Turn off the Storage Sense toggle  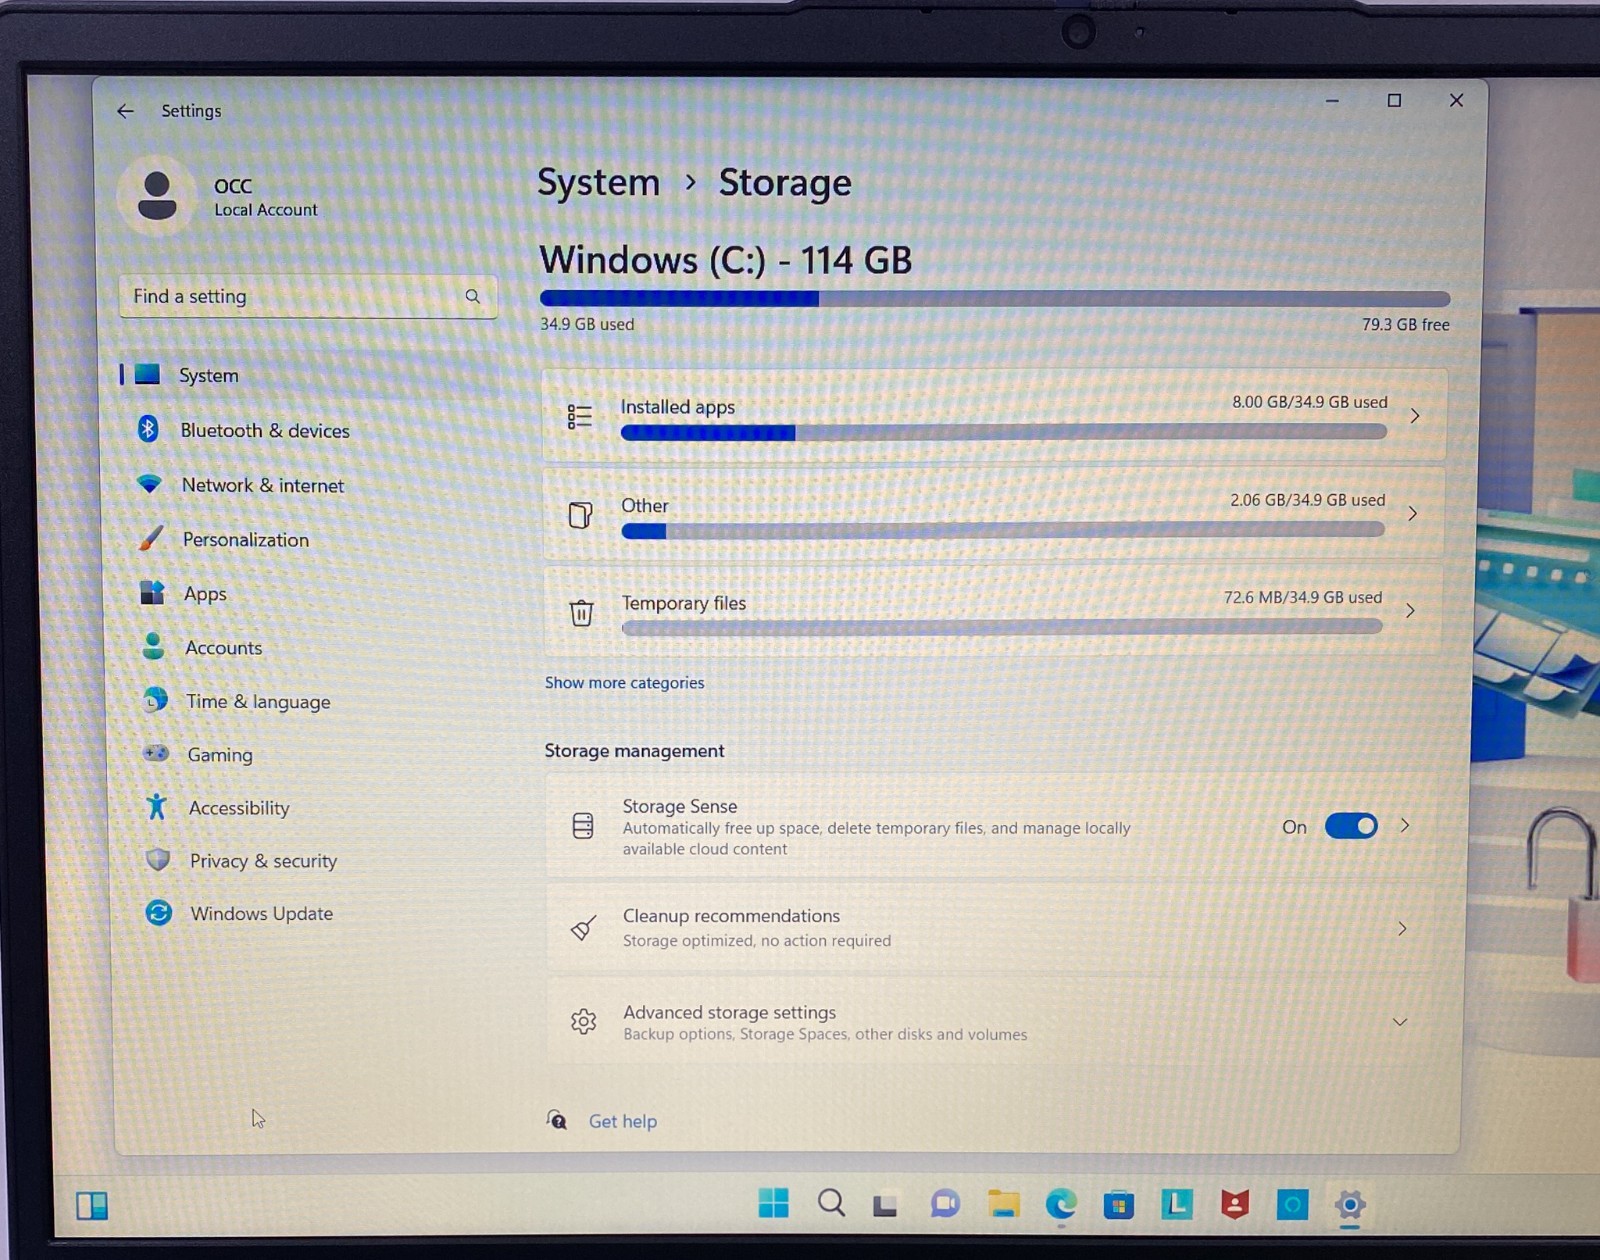pyautogui.click(x=1351, y=826)
